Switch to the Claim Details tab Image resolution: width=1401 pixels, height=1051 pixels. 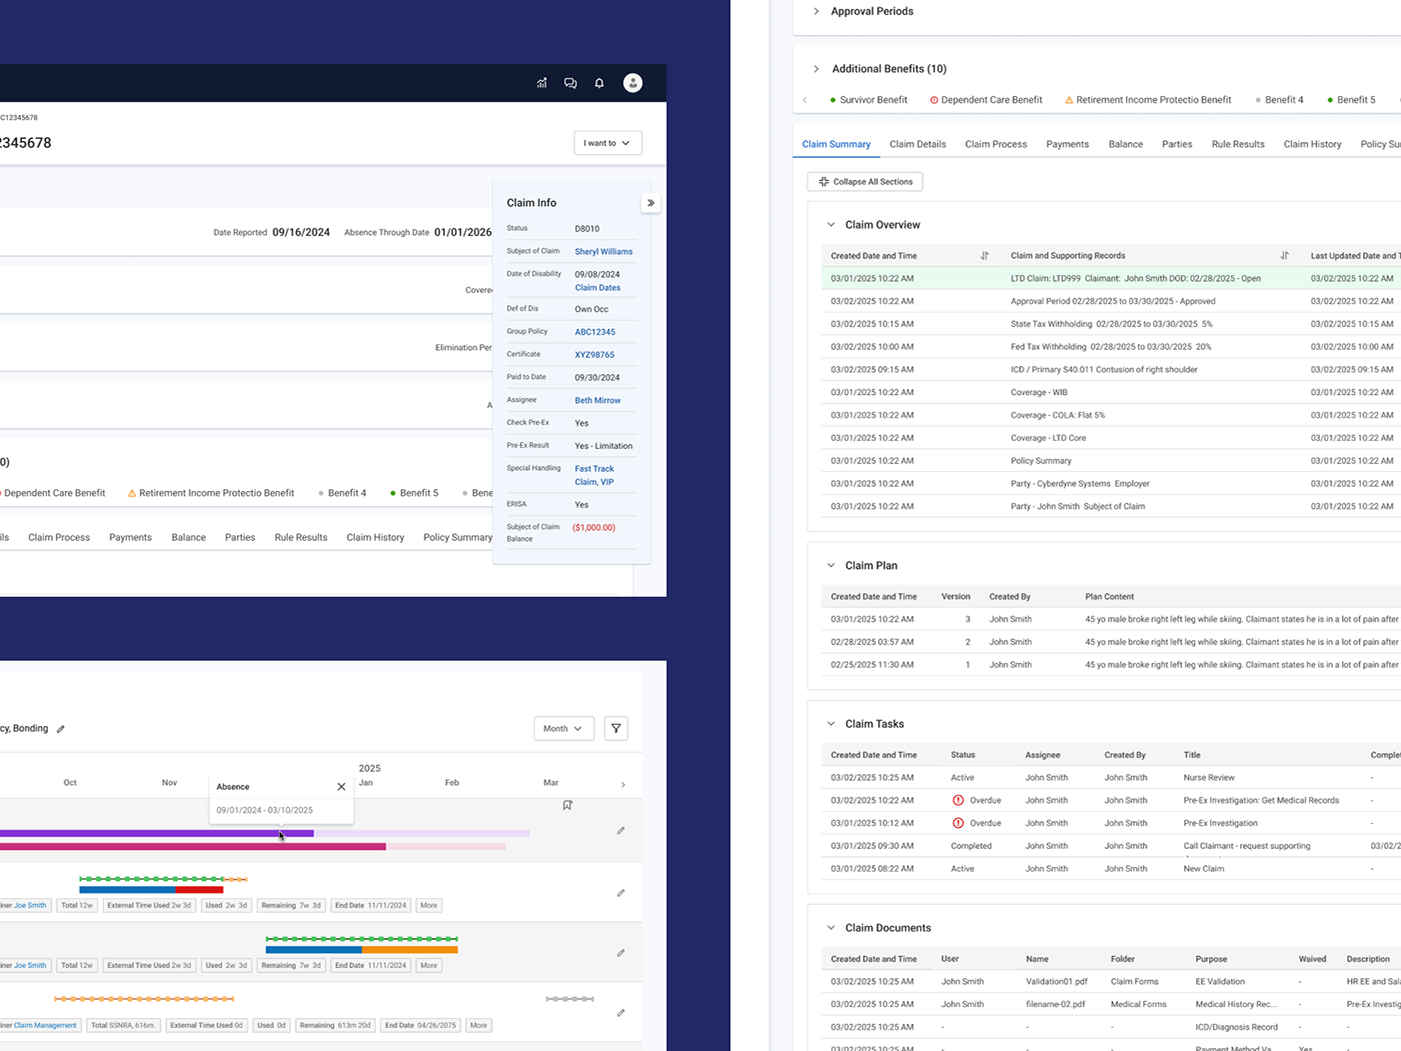pos(918,144)
